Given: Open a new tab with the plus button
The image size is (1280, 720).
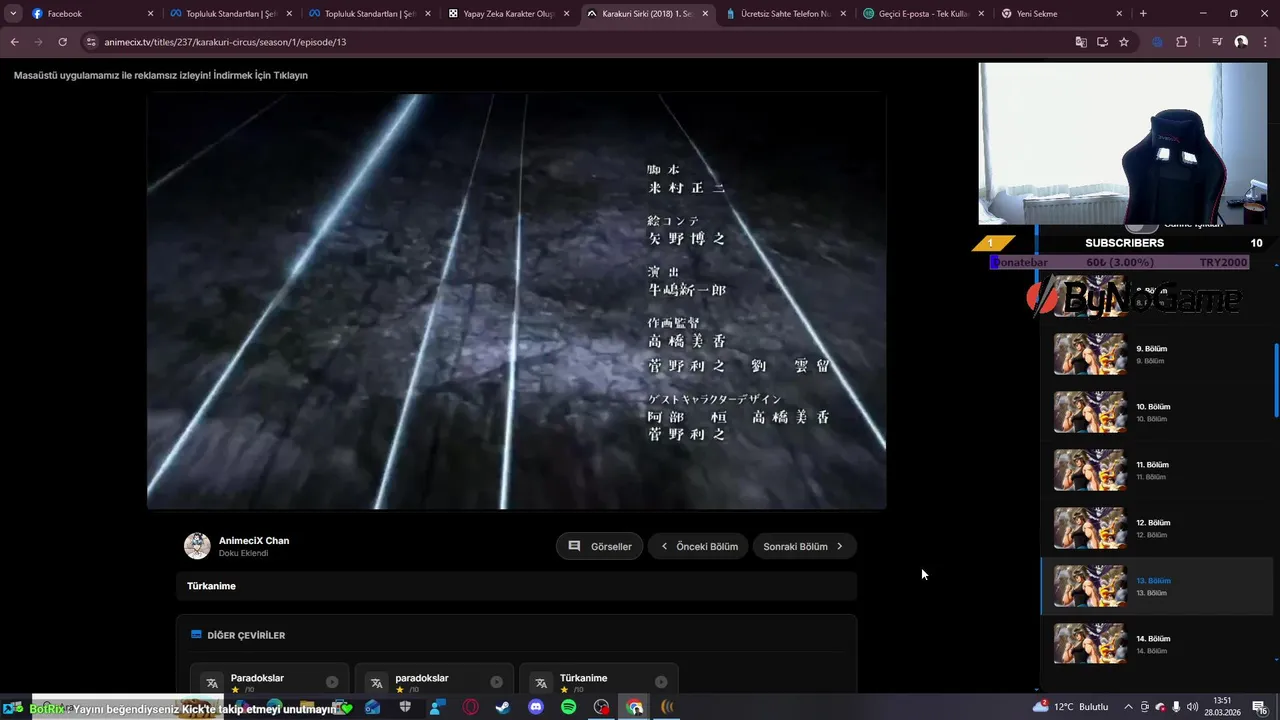Looking at the screenshot, I should point(1143,14).
